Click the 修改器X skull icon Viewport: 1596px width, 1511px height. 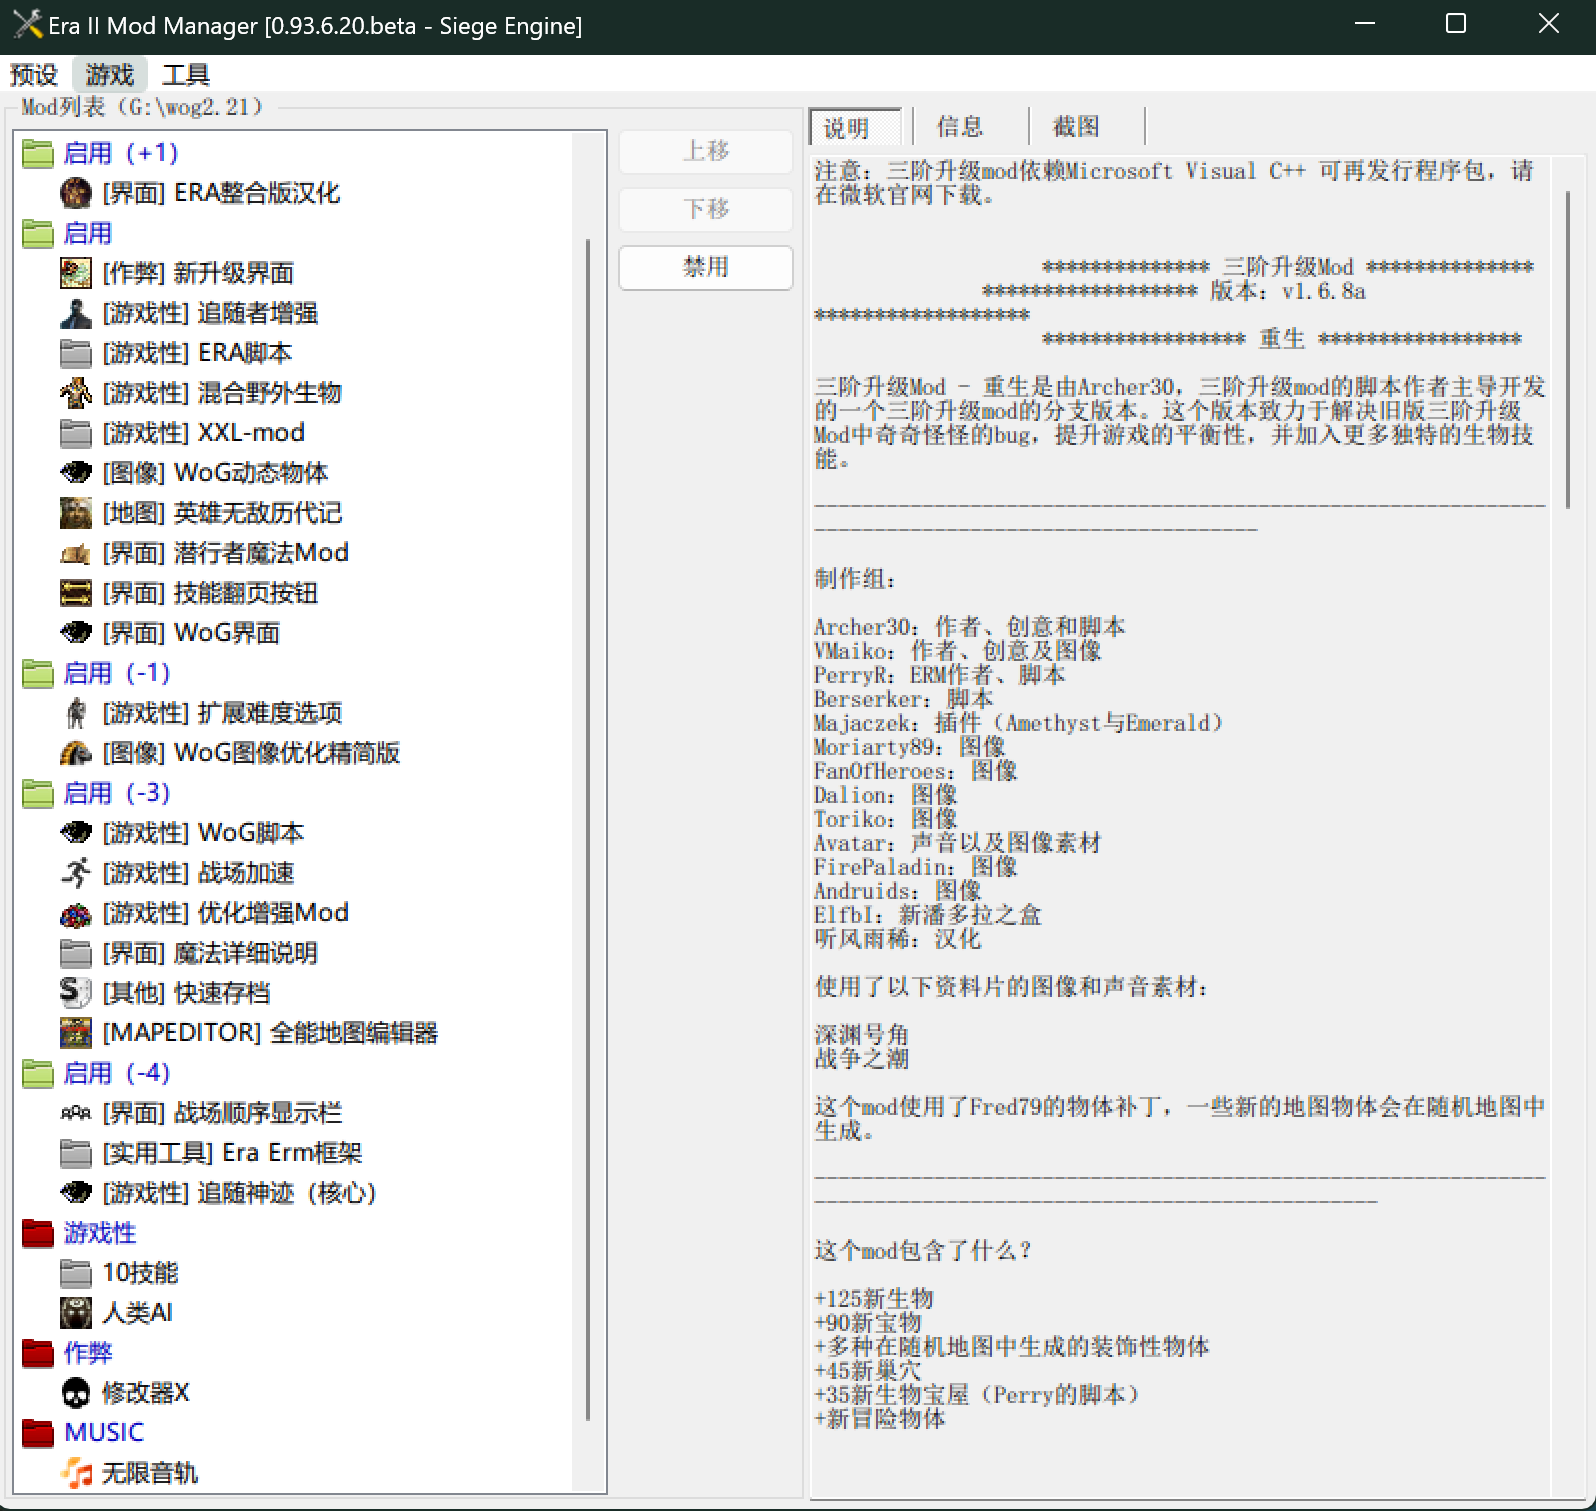(76, 1393)
